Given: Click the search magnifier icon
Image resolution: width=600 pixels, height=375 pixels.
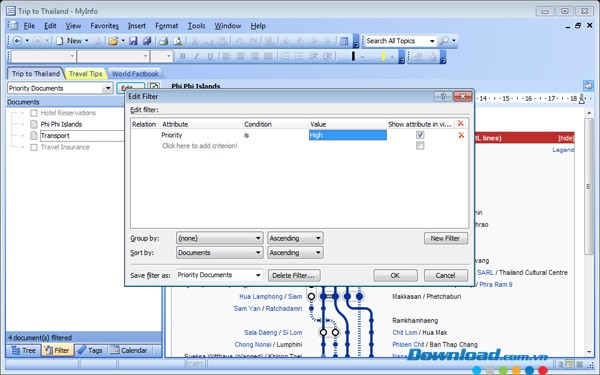Looking at the screenshot, I should click(x=444, y=41).
